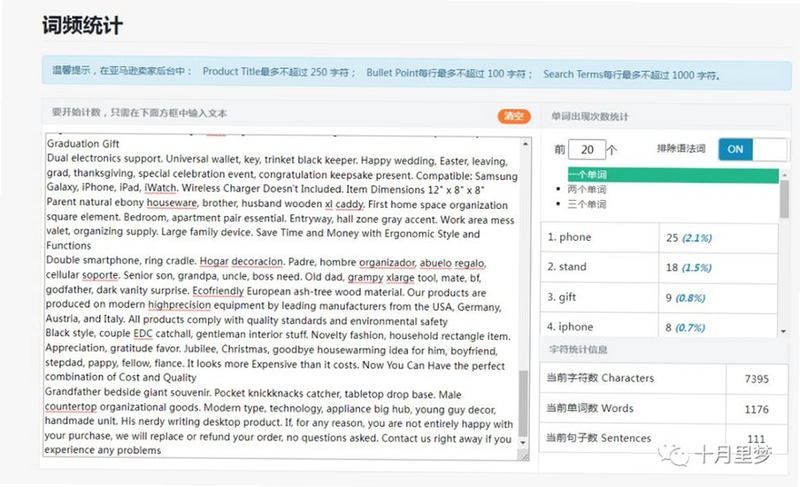Click the 'gift' row in word ranking
800x487 pixels.
pyautogui.click(x=659, y=297)
